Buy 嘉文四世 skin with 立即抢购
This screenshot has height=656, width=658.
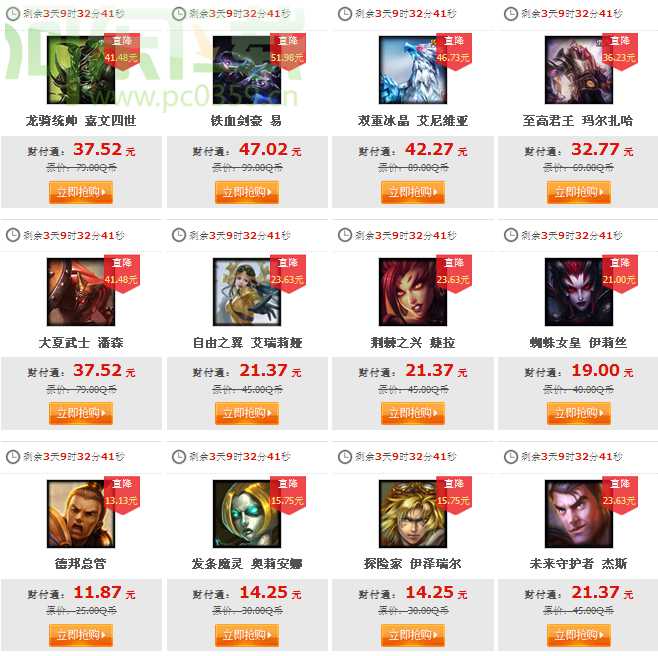click(x=81, y=192)
